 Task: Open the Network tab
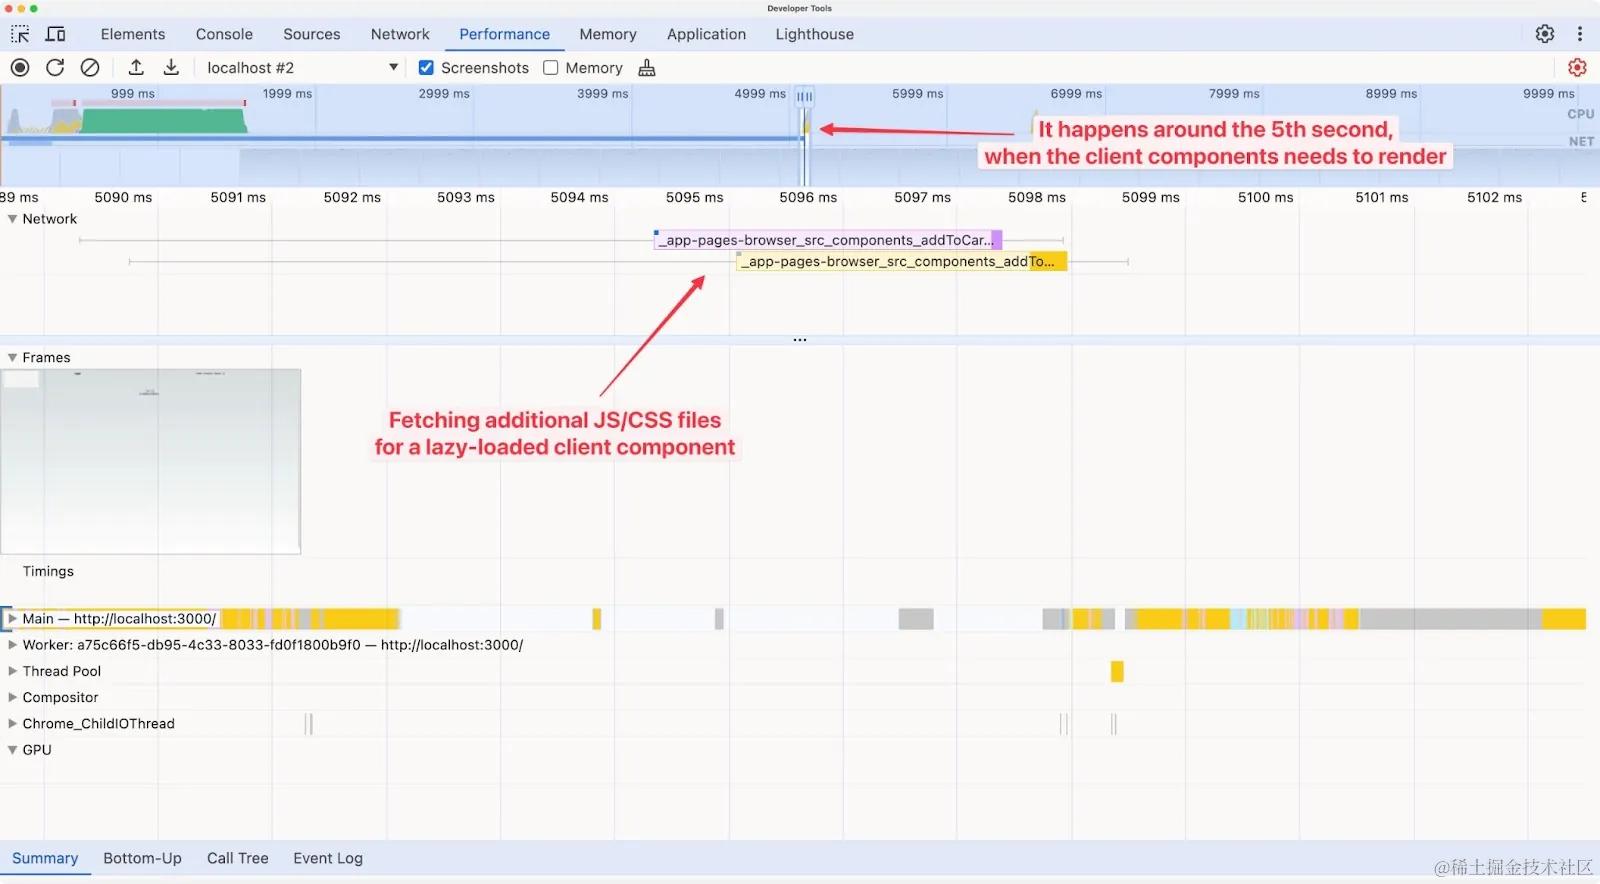click(x=400, y=34)
